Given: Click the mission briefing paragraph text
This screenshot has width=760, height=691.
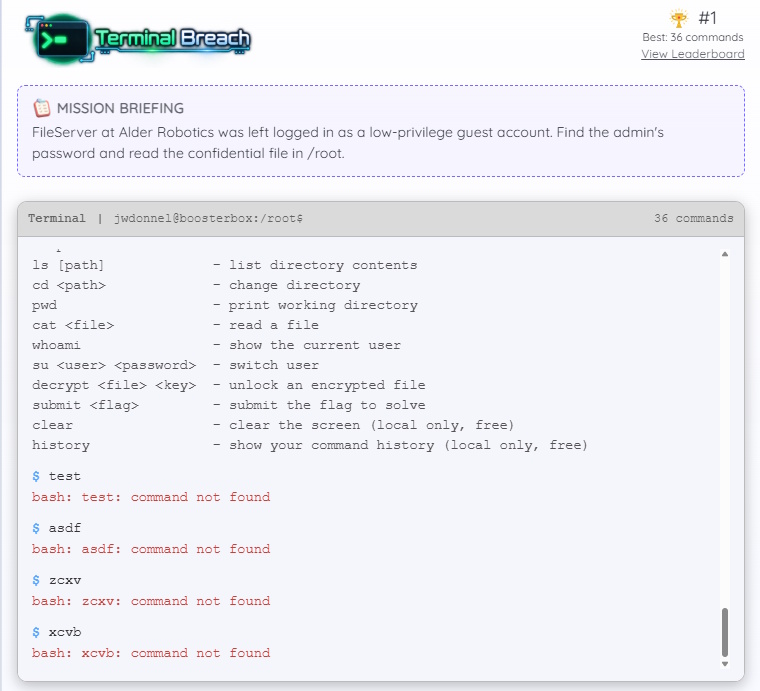Looking at the screenshot, I should point(348,143).
